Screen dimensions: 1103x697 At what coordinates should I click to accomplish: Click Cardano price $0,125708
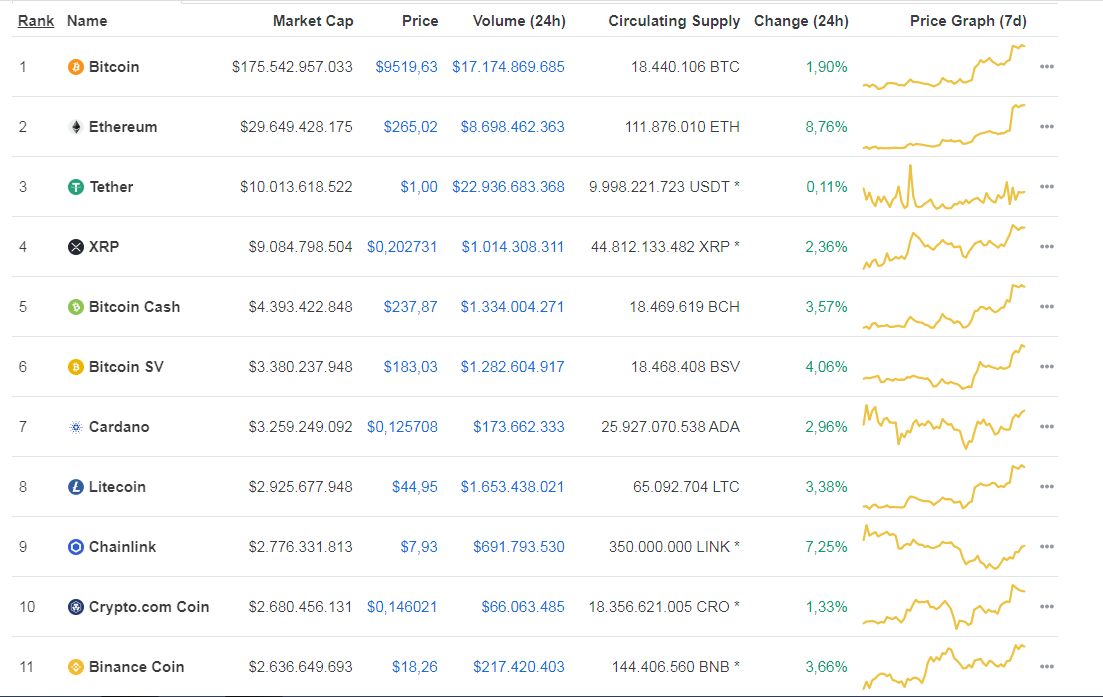(402, 427)
